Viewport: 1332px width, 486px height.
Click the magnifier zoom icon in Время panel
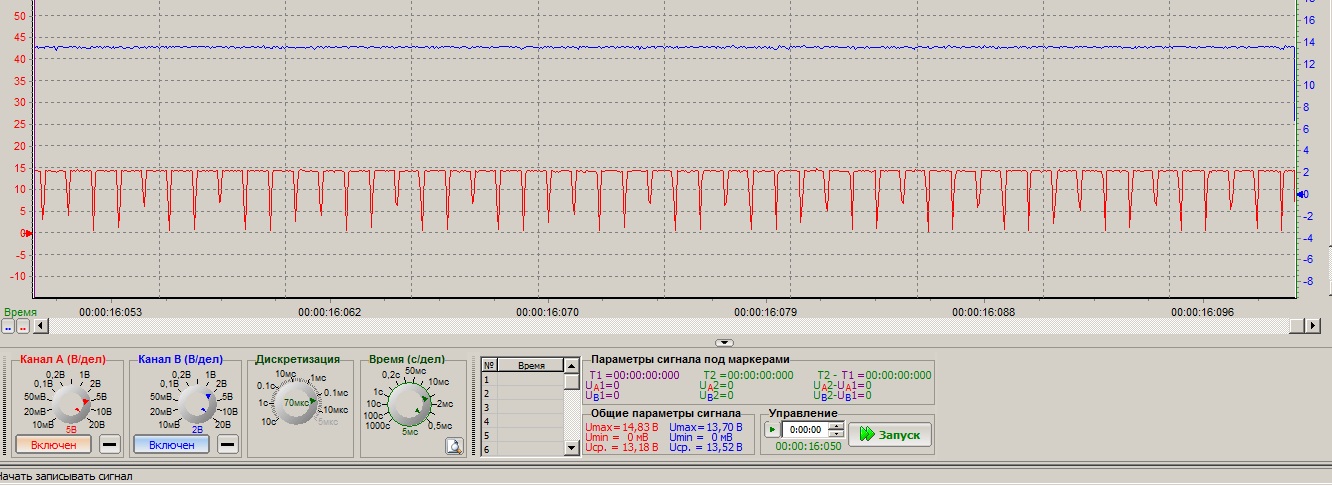tap(453, 447)
